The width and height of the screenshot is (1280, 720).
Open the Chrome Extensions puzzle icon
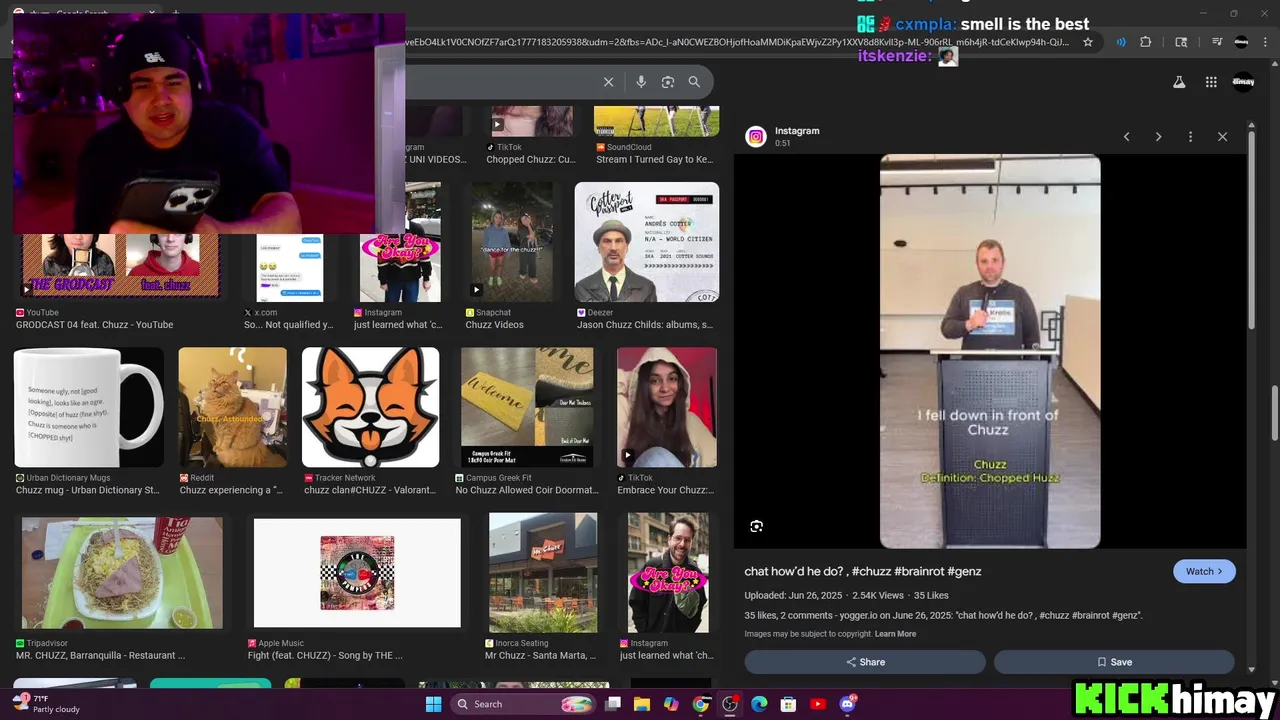pyautogui.click(x=1146, y=42)
